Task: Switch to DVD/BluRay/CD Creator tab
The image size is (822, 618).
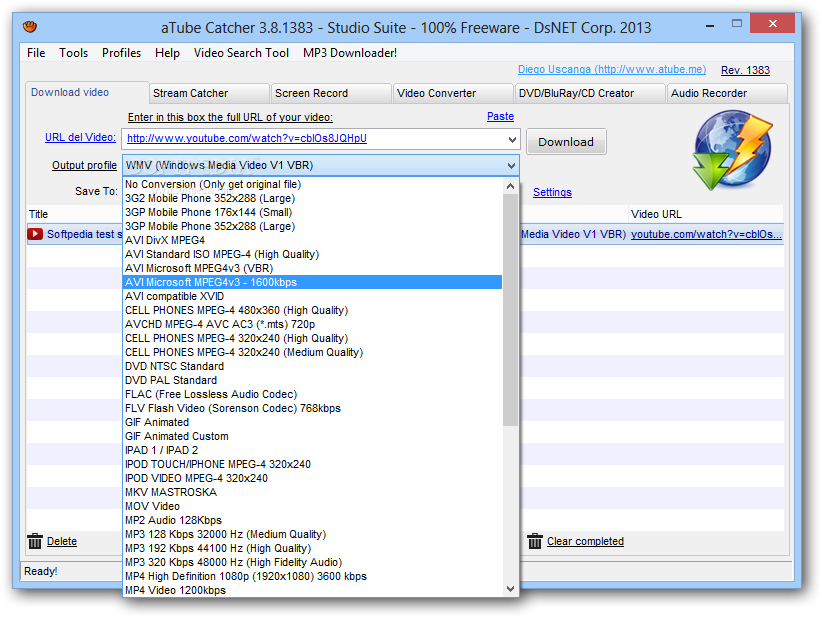Action: [590, 93]
